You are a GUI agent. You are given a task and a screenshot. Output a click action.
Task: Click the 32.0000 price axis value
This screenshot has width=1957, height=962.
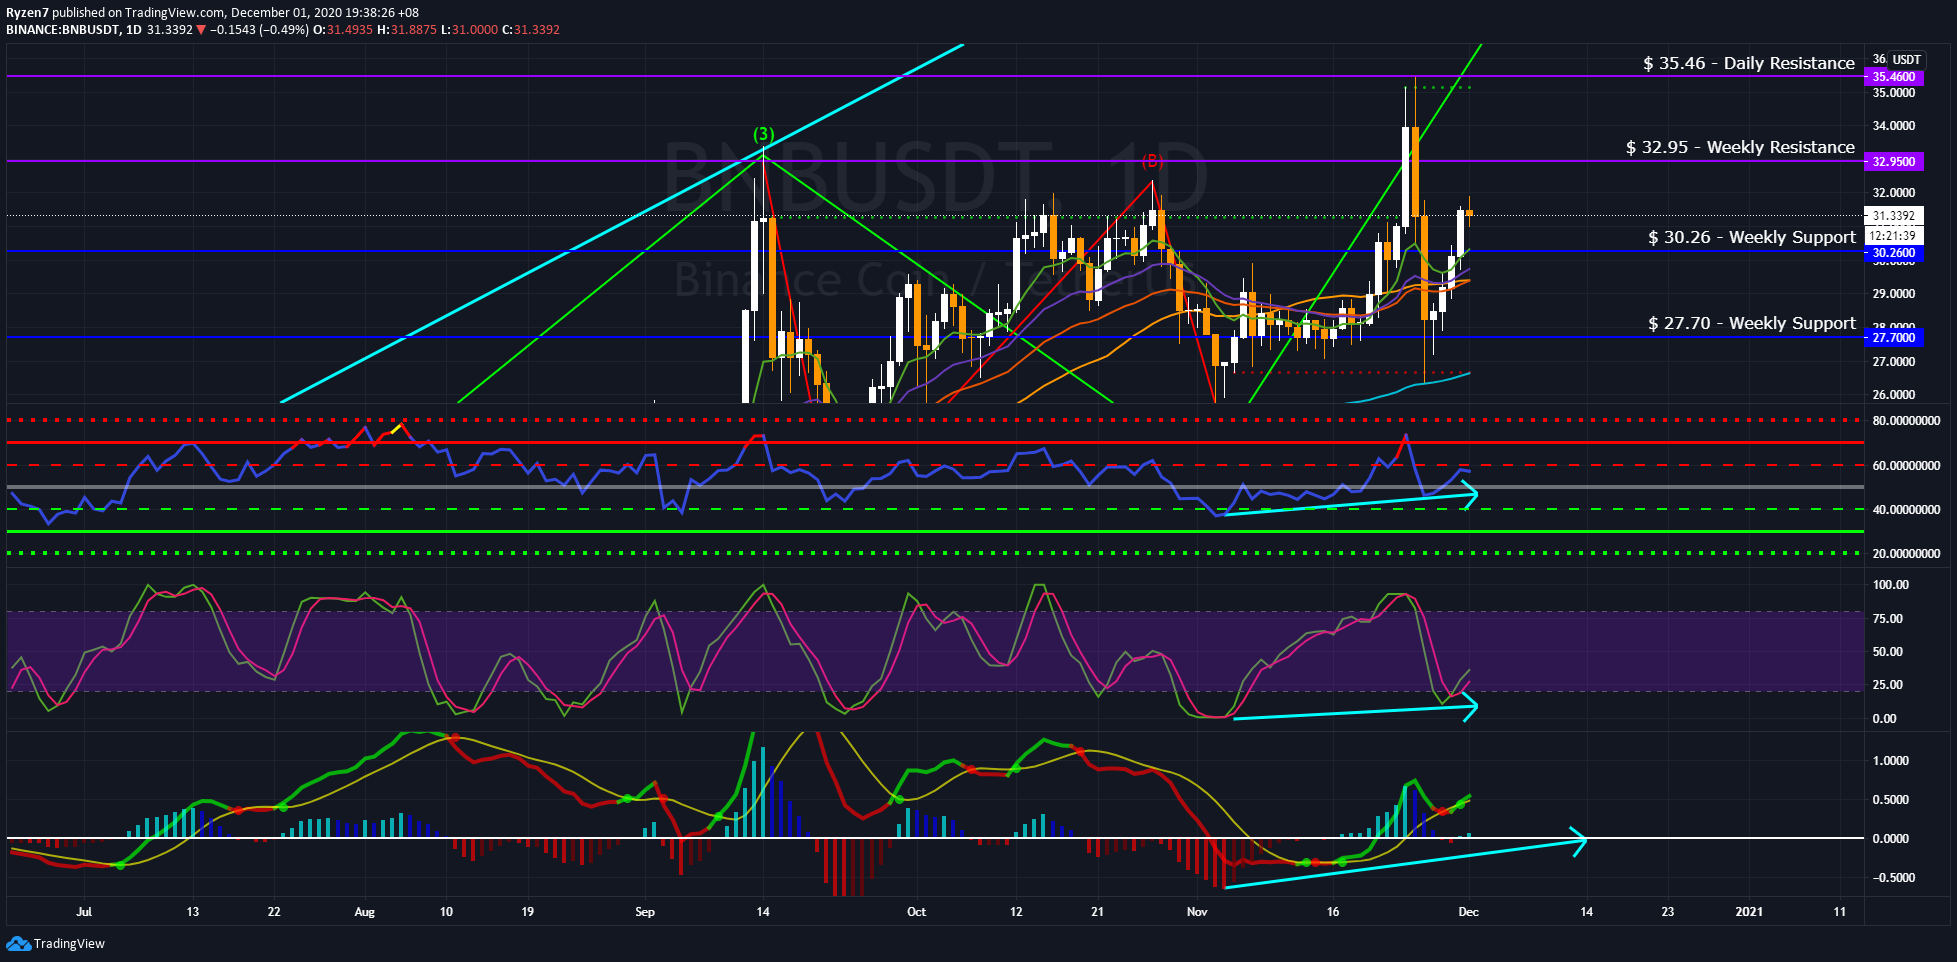coord(1893,193)
